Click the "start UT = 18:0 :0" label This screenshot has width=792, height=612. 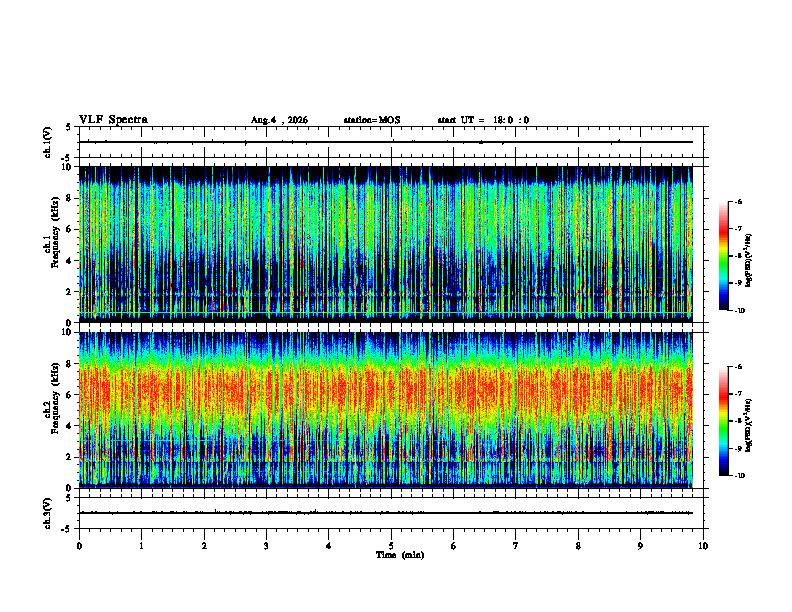[483, 120]
